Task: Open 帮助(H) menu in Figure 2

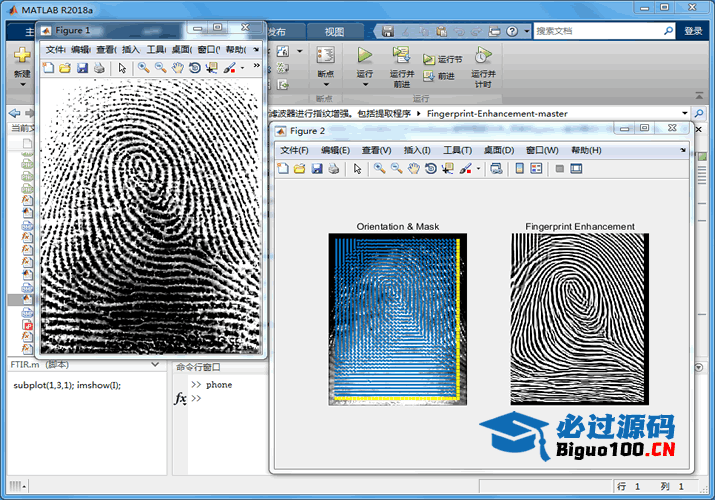Action: (586, 150)
